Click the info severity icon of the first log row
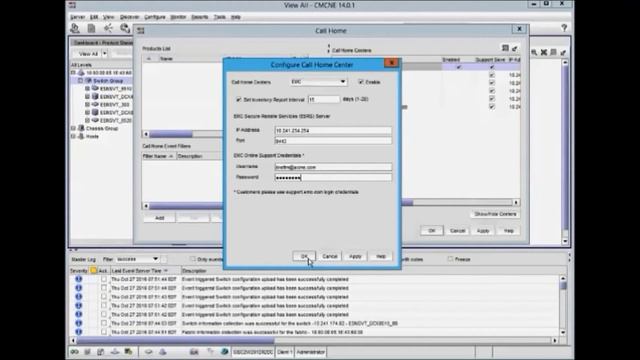 78,279
